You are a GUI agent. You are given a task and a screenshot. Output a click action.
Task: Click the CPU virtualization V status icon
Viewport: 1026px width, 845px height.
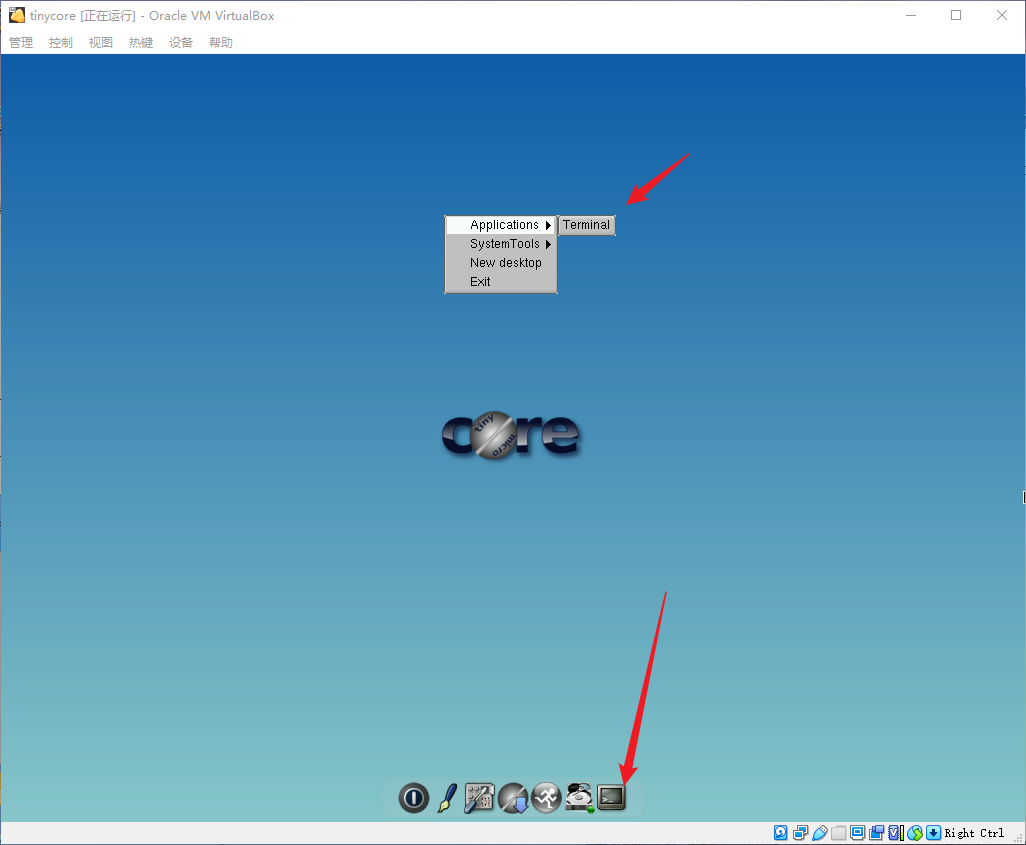[895, 833]
